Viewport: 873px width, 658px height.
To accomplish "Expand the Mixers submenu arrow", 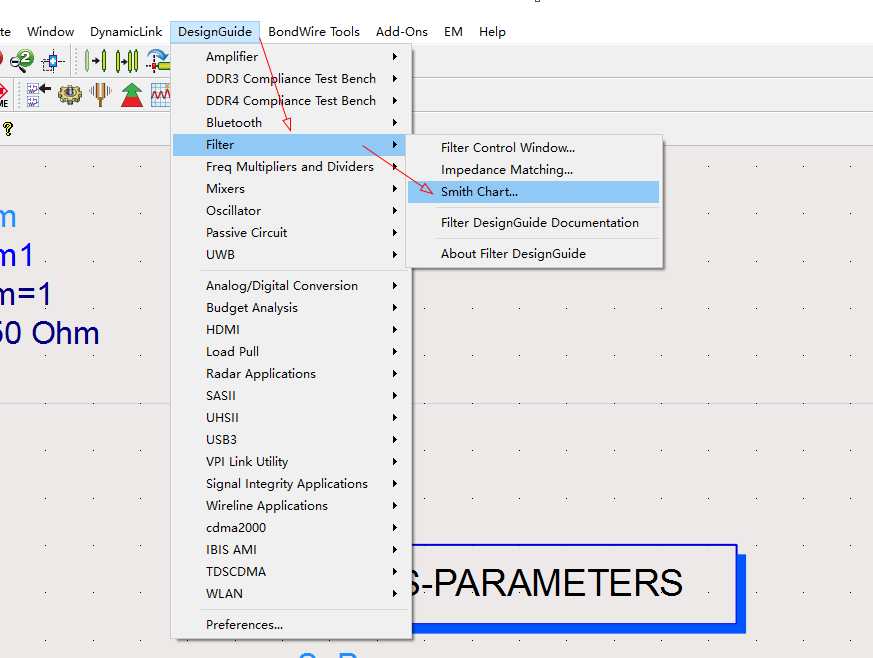I will coord(394,189).
